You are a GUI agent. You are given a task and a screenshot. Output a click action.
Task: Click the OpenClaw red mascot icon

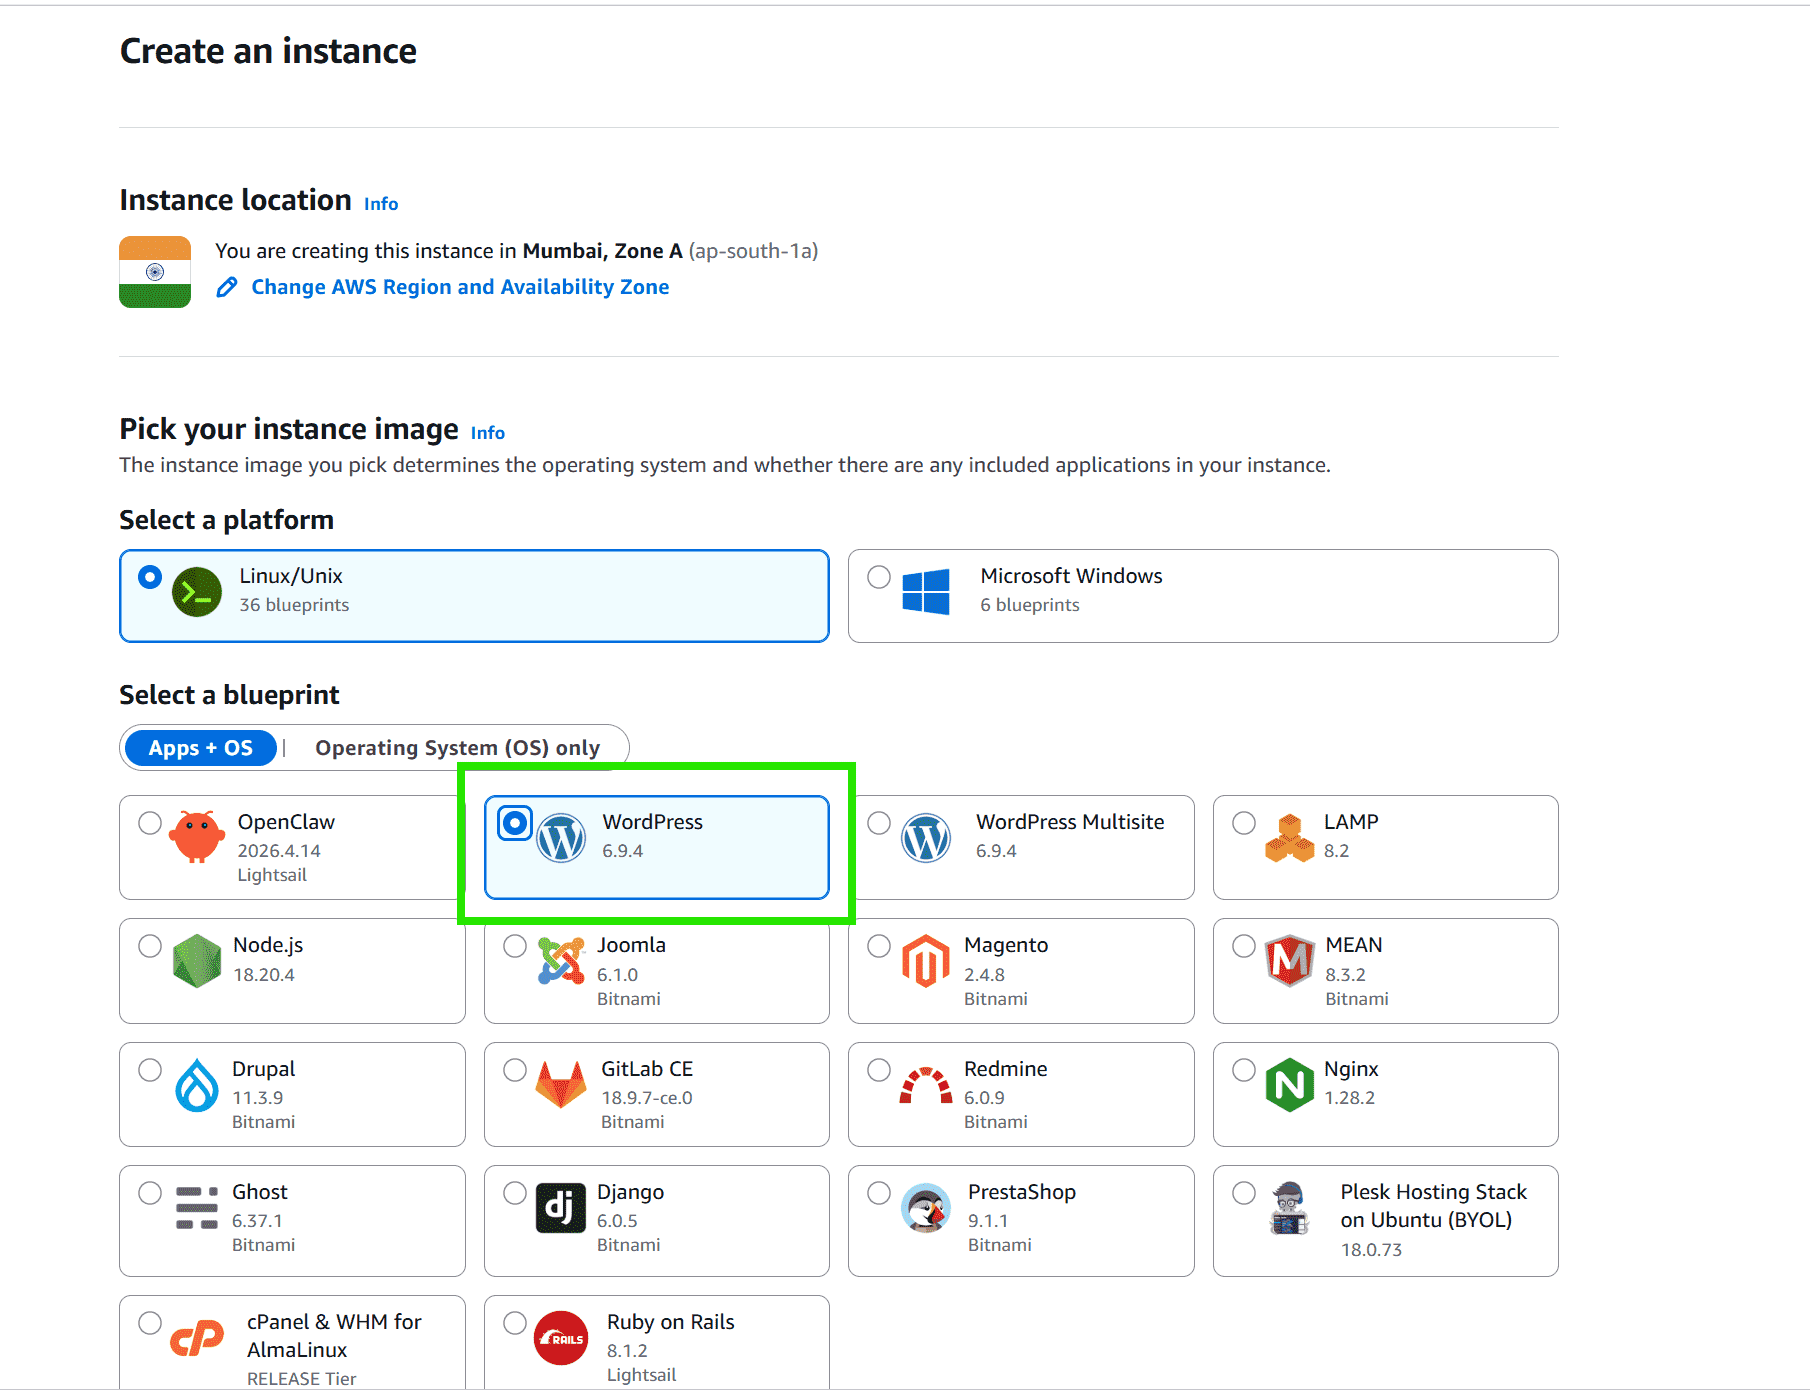[197, 836]
